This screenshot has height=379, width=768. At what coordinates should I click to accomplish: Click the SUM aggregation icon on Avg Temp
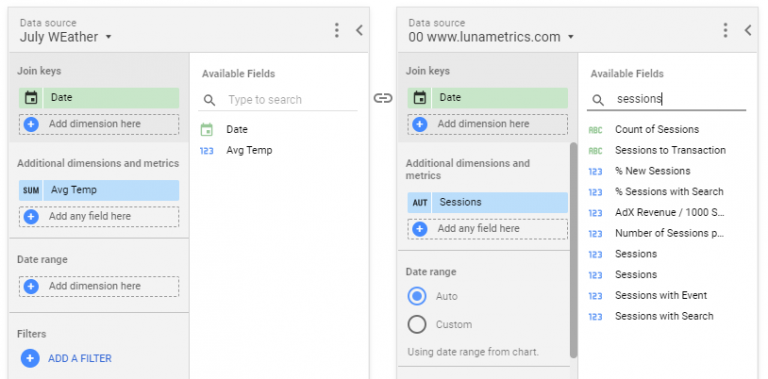tap(31, 190)
